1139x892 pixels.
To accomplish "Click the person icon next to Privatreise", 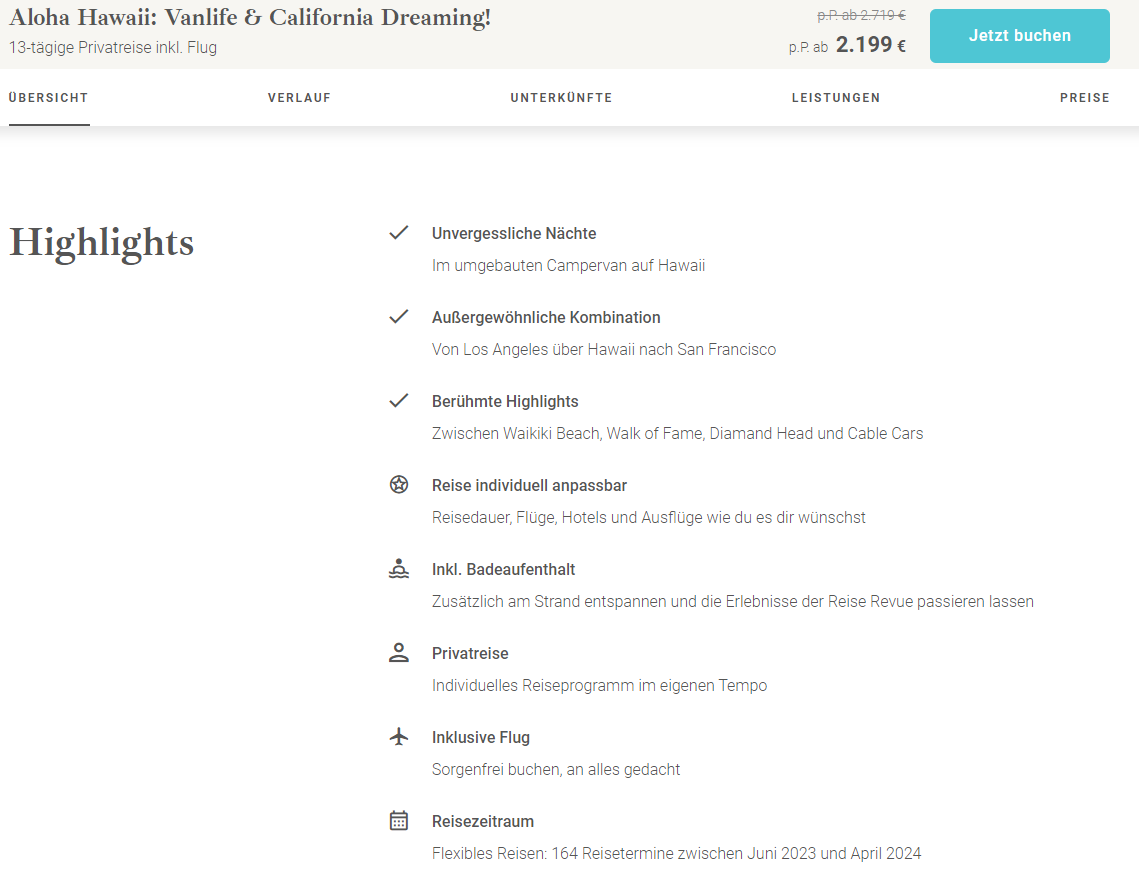I will (x=399, y=652).
